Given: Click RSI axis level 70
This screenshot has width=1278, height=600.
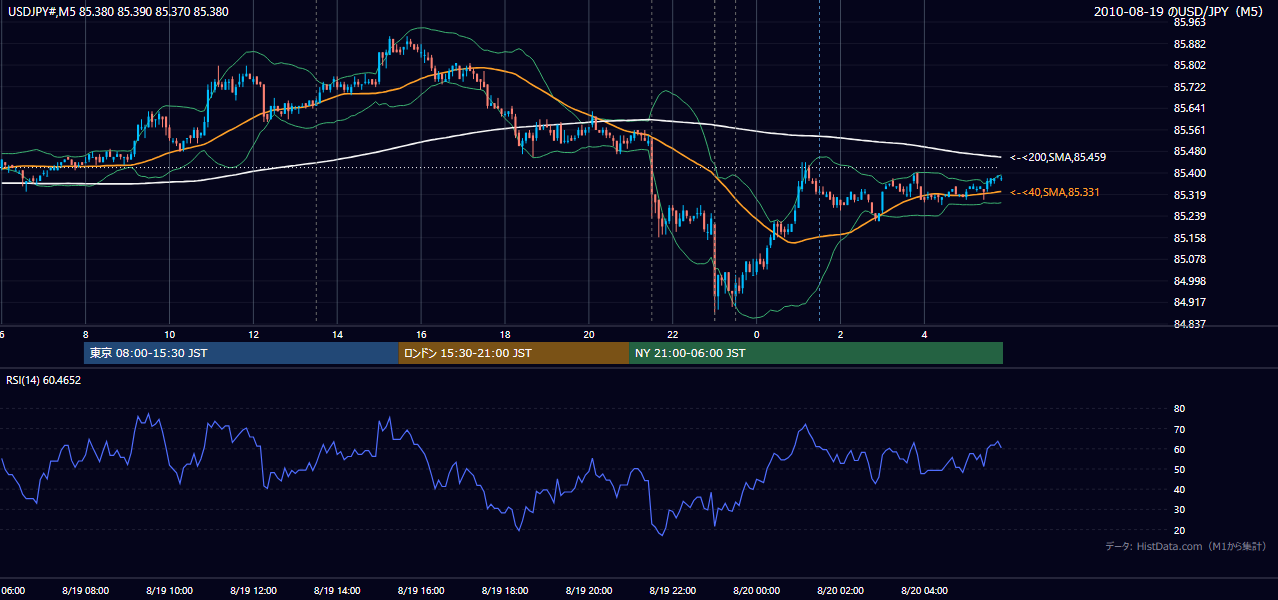Looking at the screenshot, I should (1179, 429).
